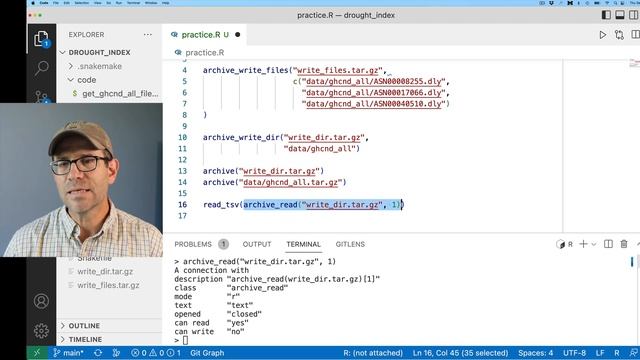
Task: Open the Apple menu
Action: click(x=33, y=3)
